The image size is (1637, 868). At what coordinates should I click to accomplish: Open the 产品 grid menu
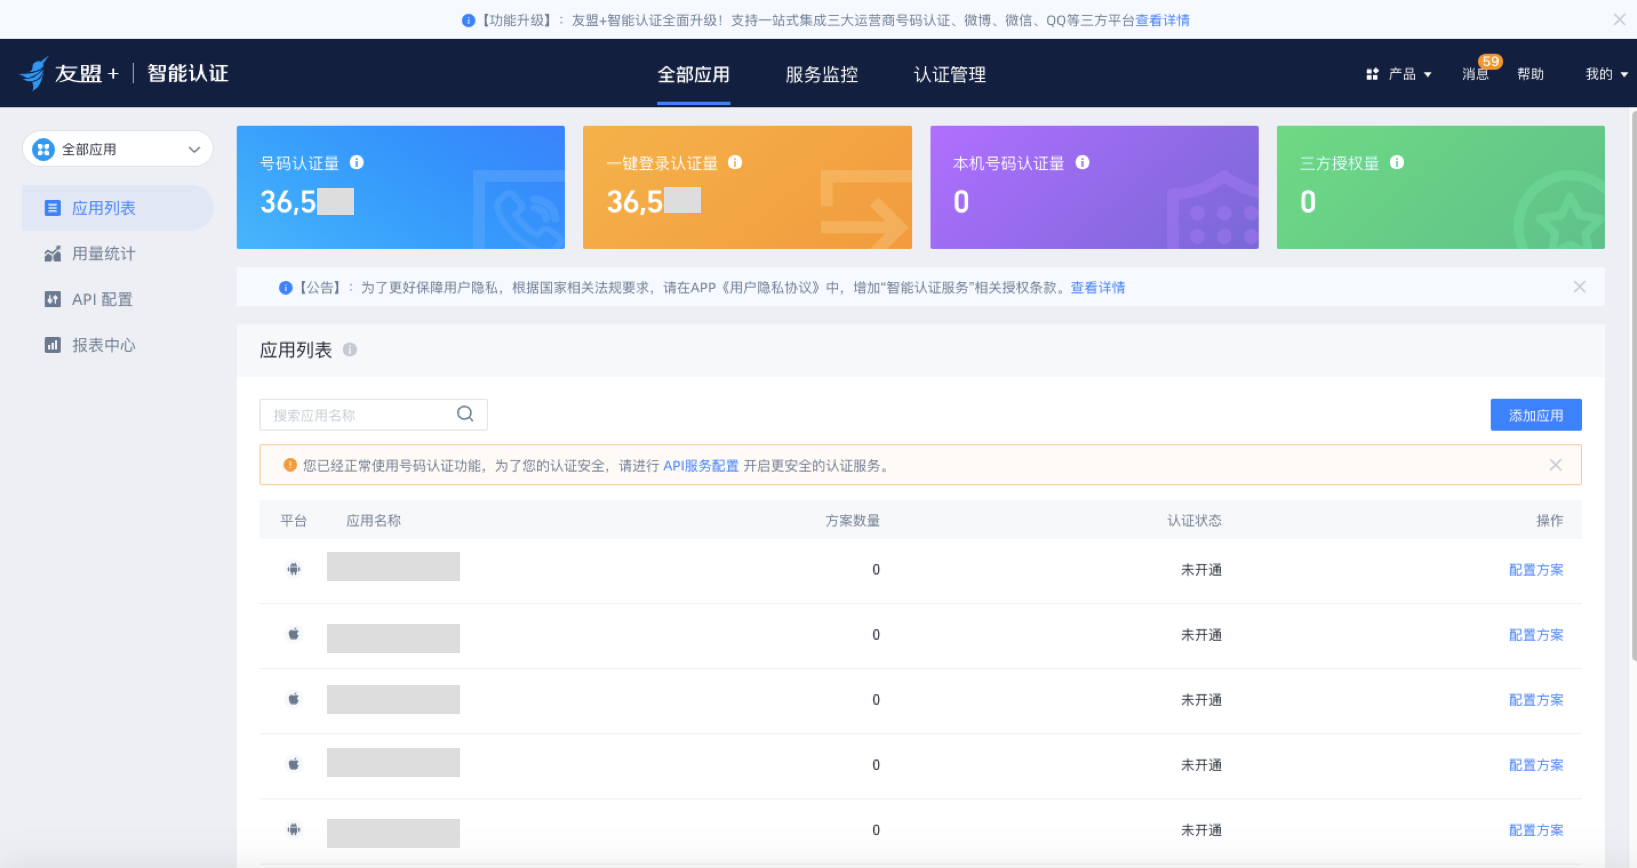[1398, 74]
